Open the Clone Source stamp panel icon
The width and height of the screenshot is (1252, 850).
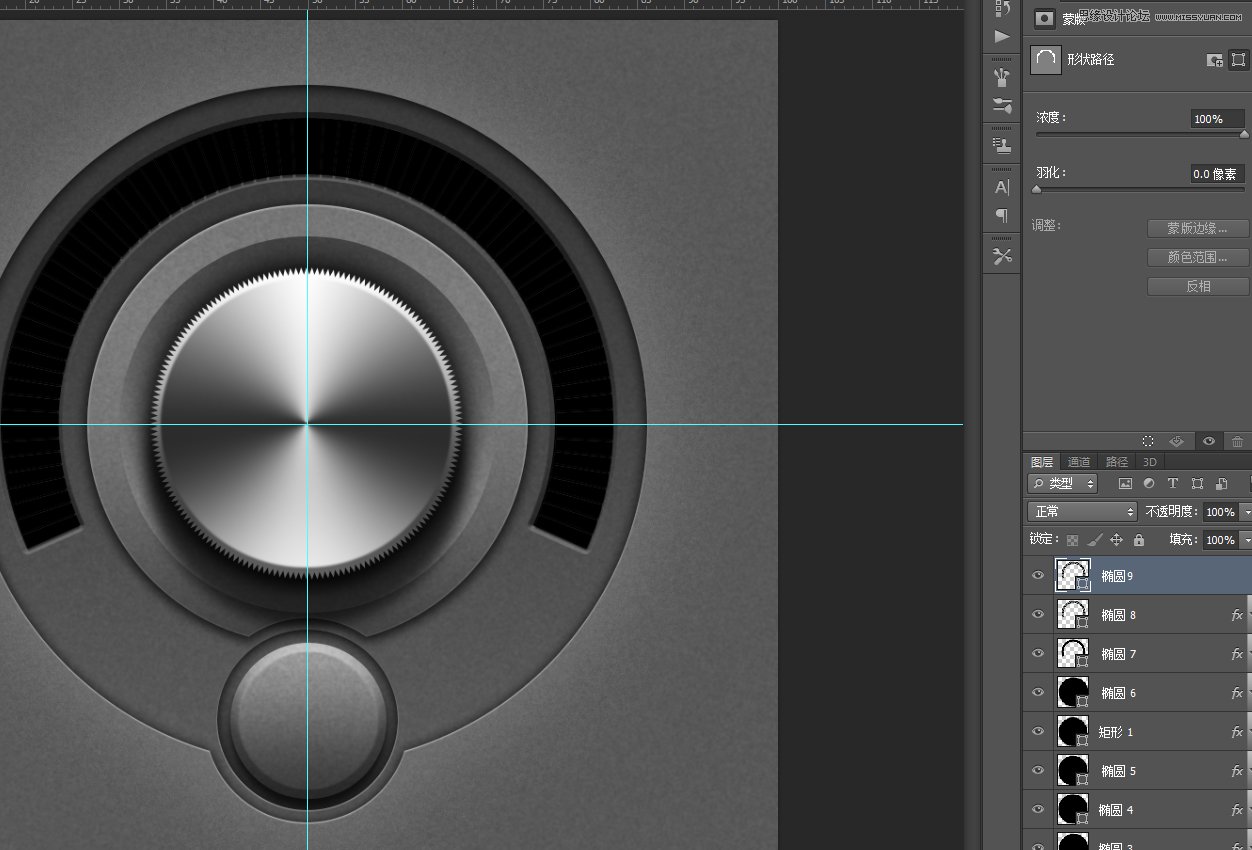[1001, 146]
